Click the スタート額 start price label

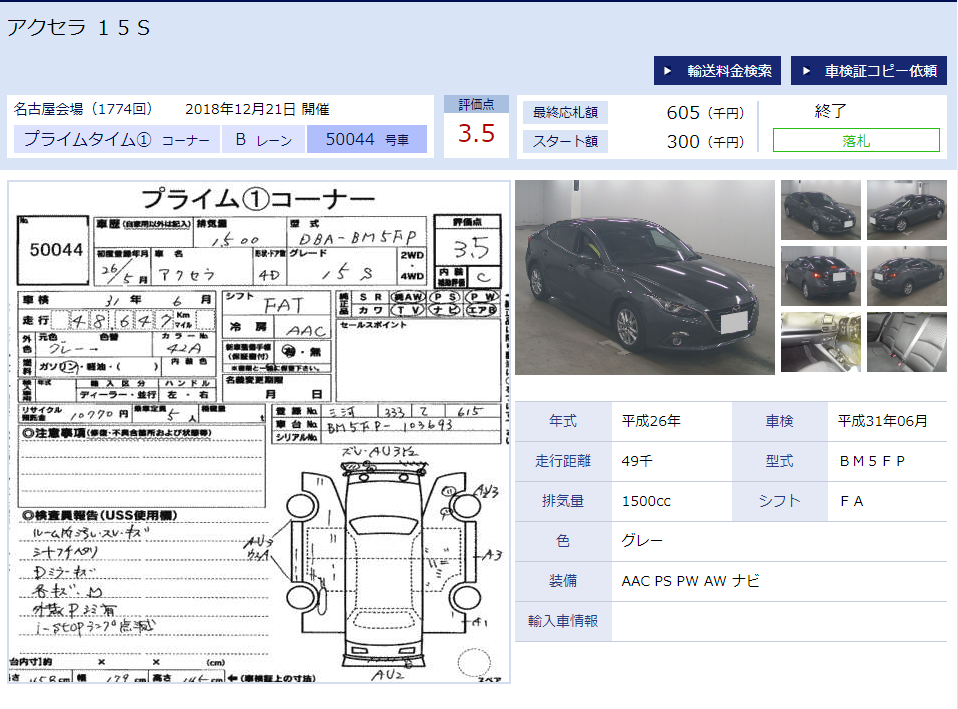click(x=564, y=142)
